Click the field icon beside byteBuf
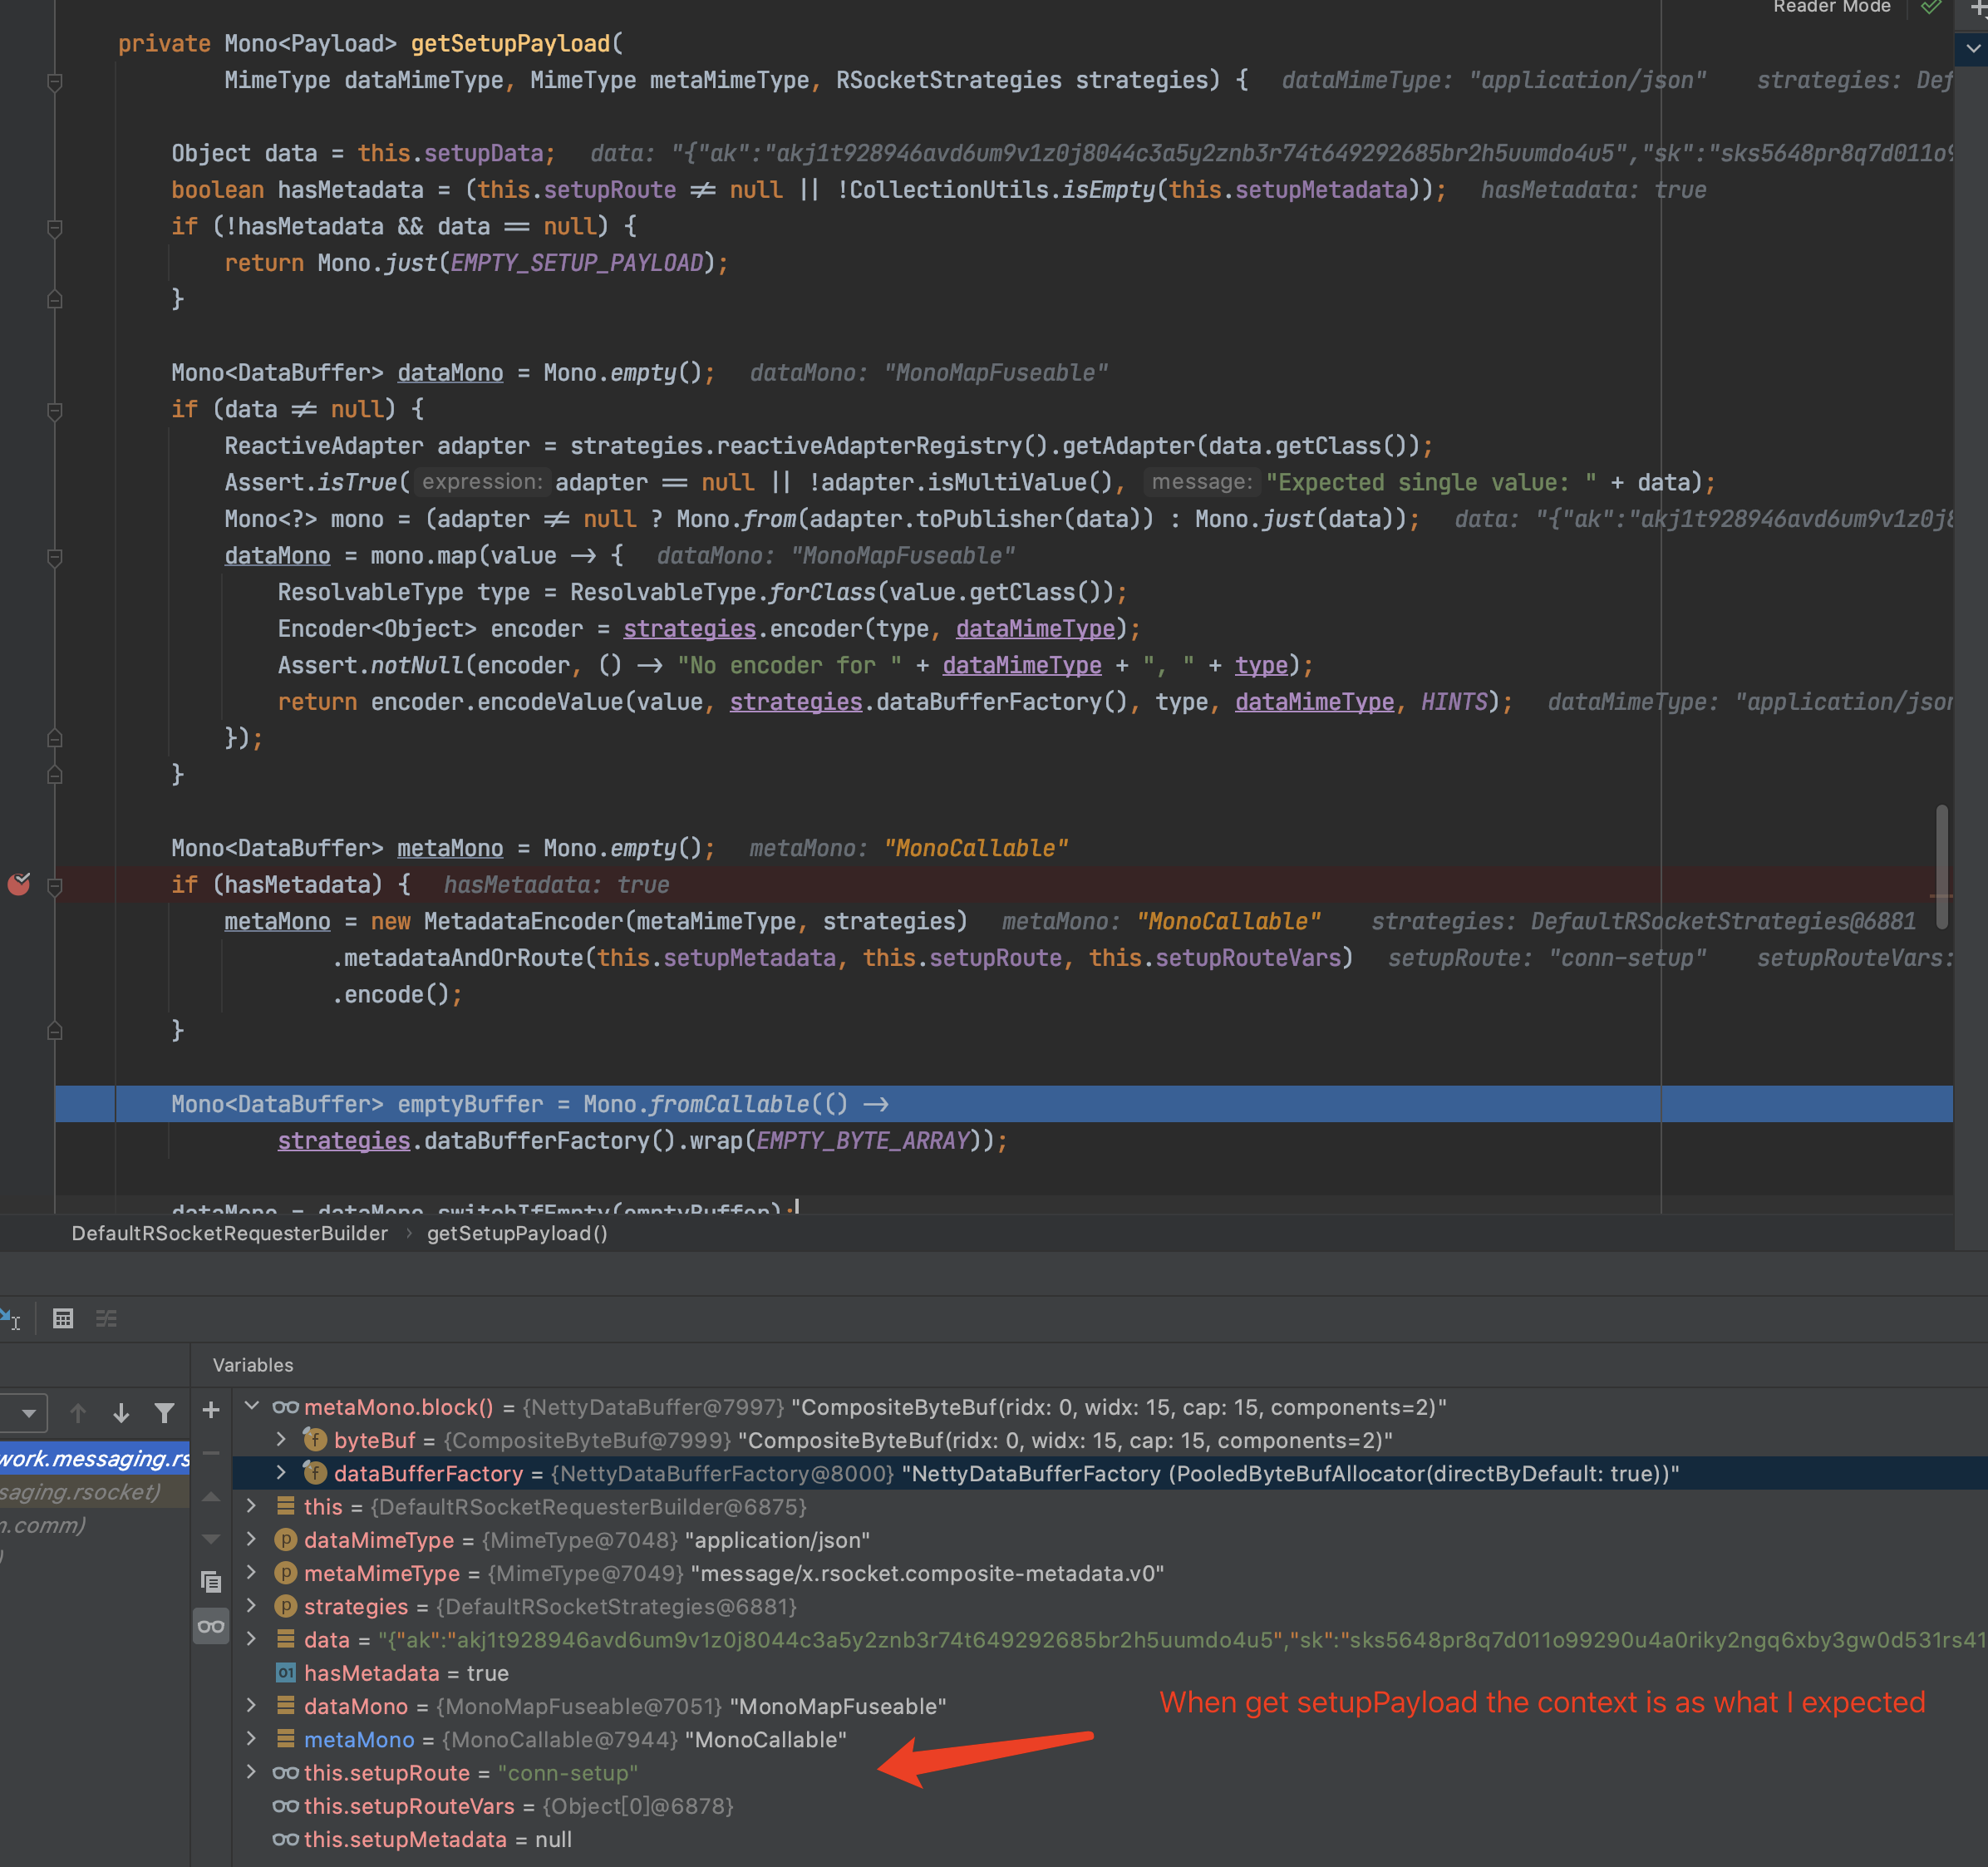This screenshot has width=1988, height=1867. click(x=315, y=1440)
